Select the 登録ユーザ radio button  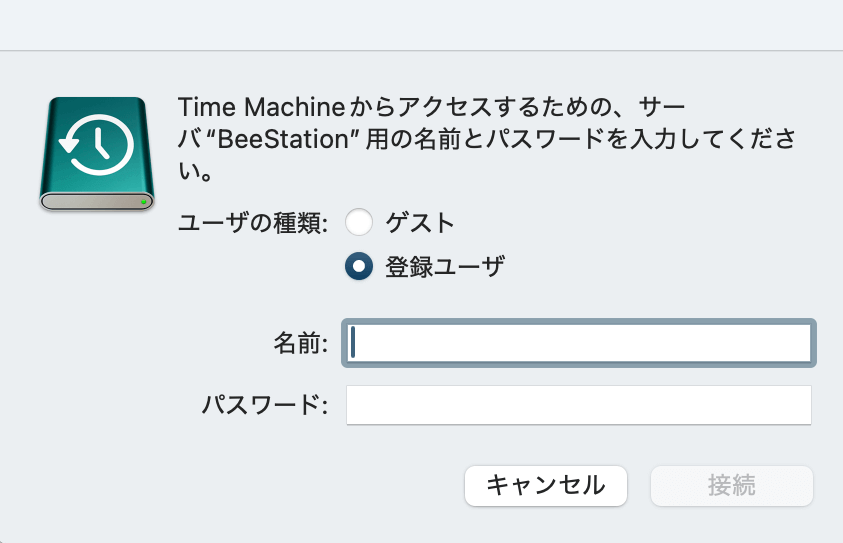[359, 266]
